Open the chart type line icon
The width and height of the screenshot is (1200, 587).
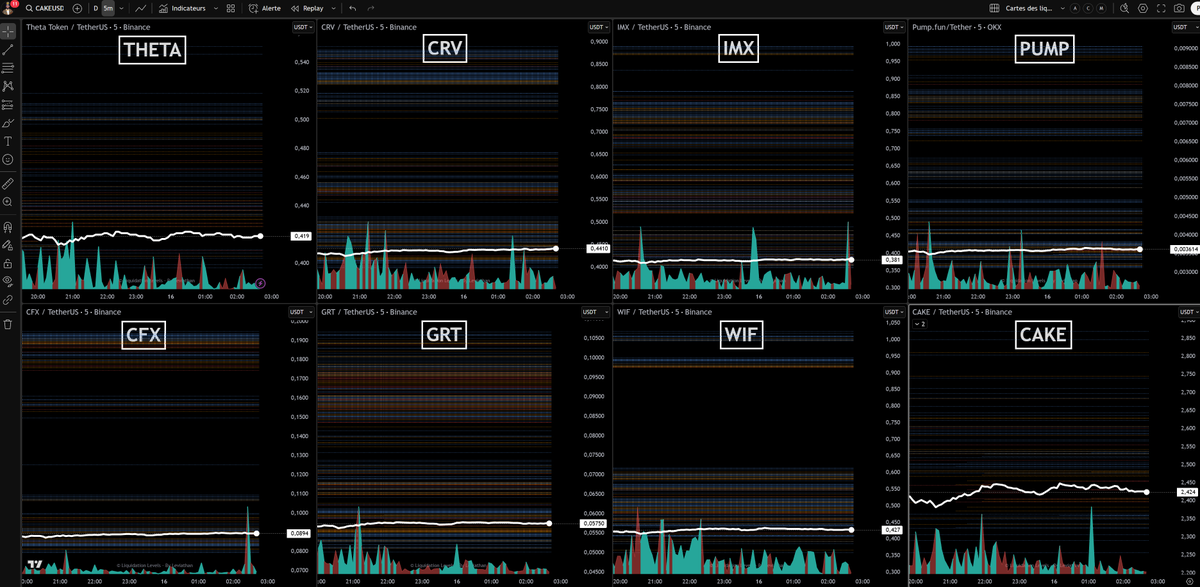click(x=141, y=8)
